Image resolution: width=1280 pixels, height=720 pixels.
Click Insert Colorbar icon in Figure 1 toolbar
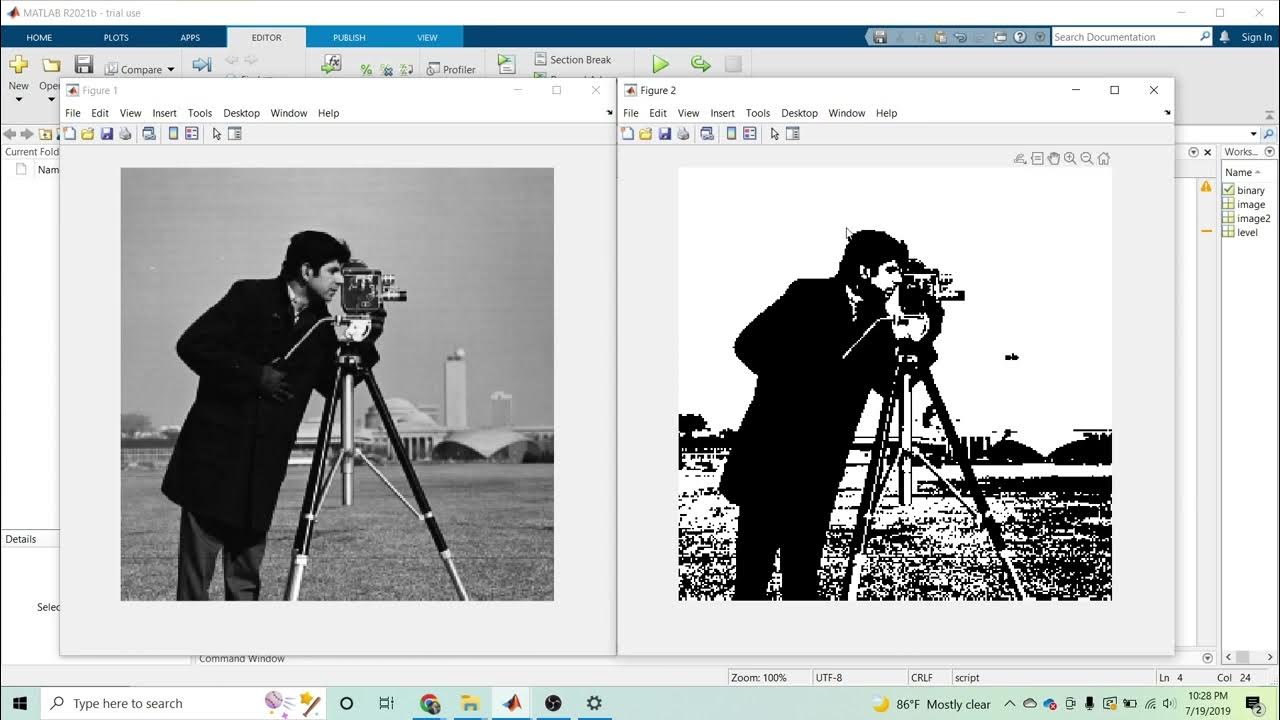pyautogui.click(x=173, y=134)
